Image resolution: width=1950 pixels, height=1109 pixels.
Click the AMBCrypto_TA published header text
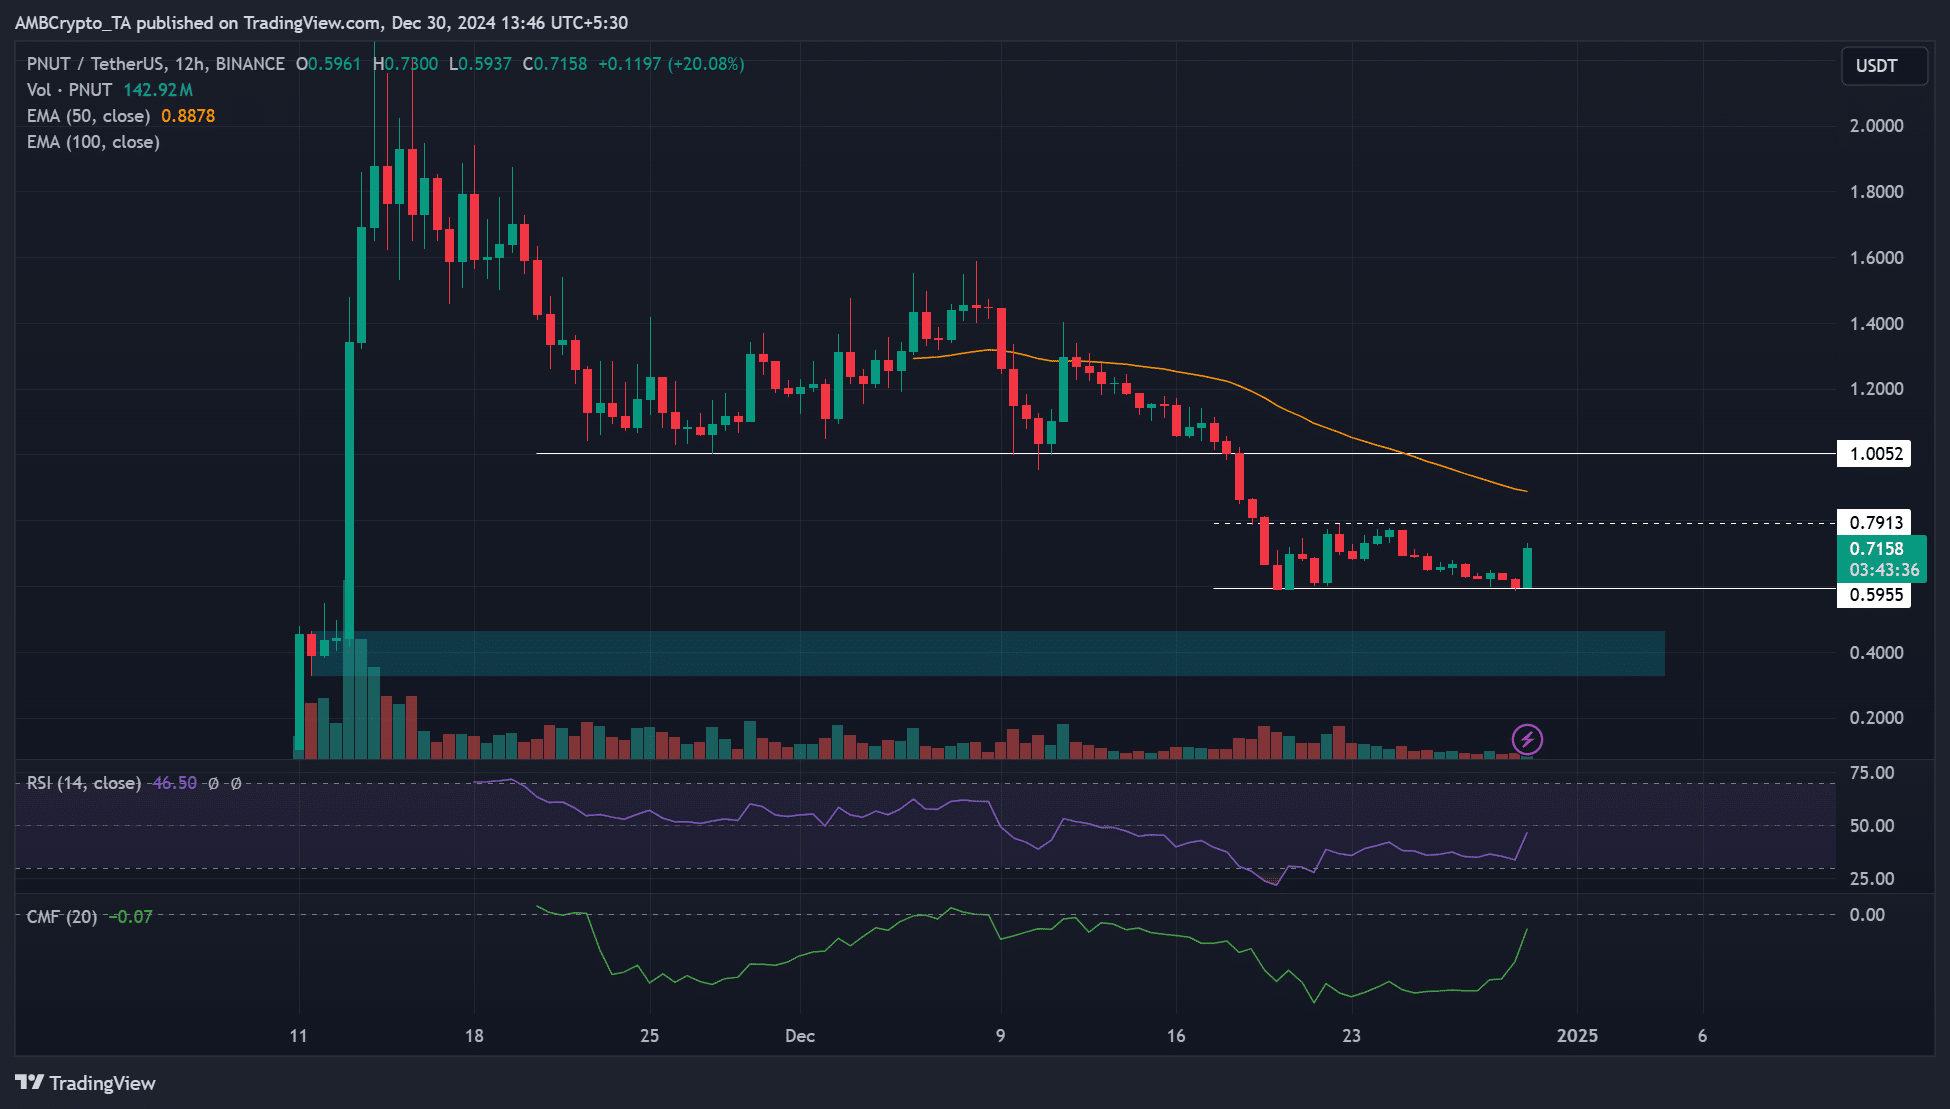(321, 22)
